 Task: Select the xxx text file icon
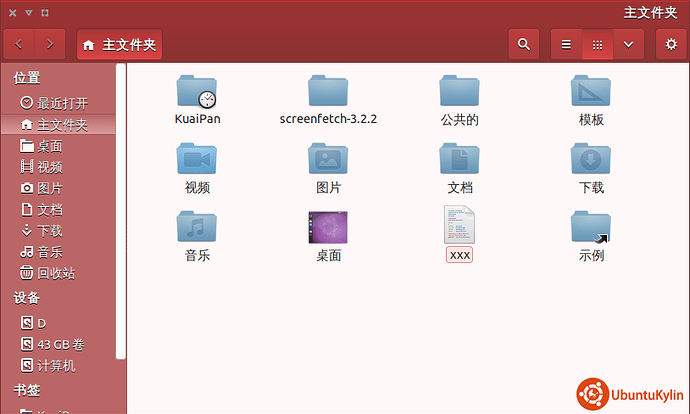click(459, 224)
